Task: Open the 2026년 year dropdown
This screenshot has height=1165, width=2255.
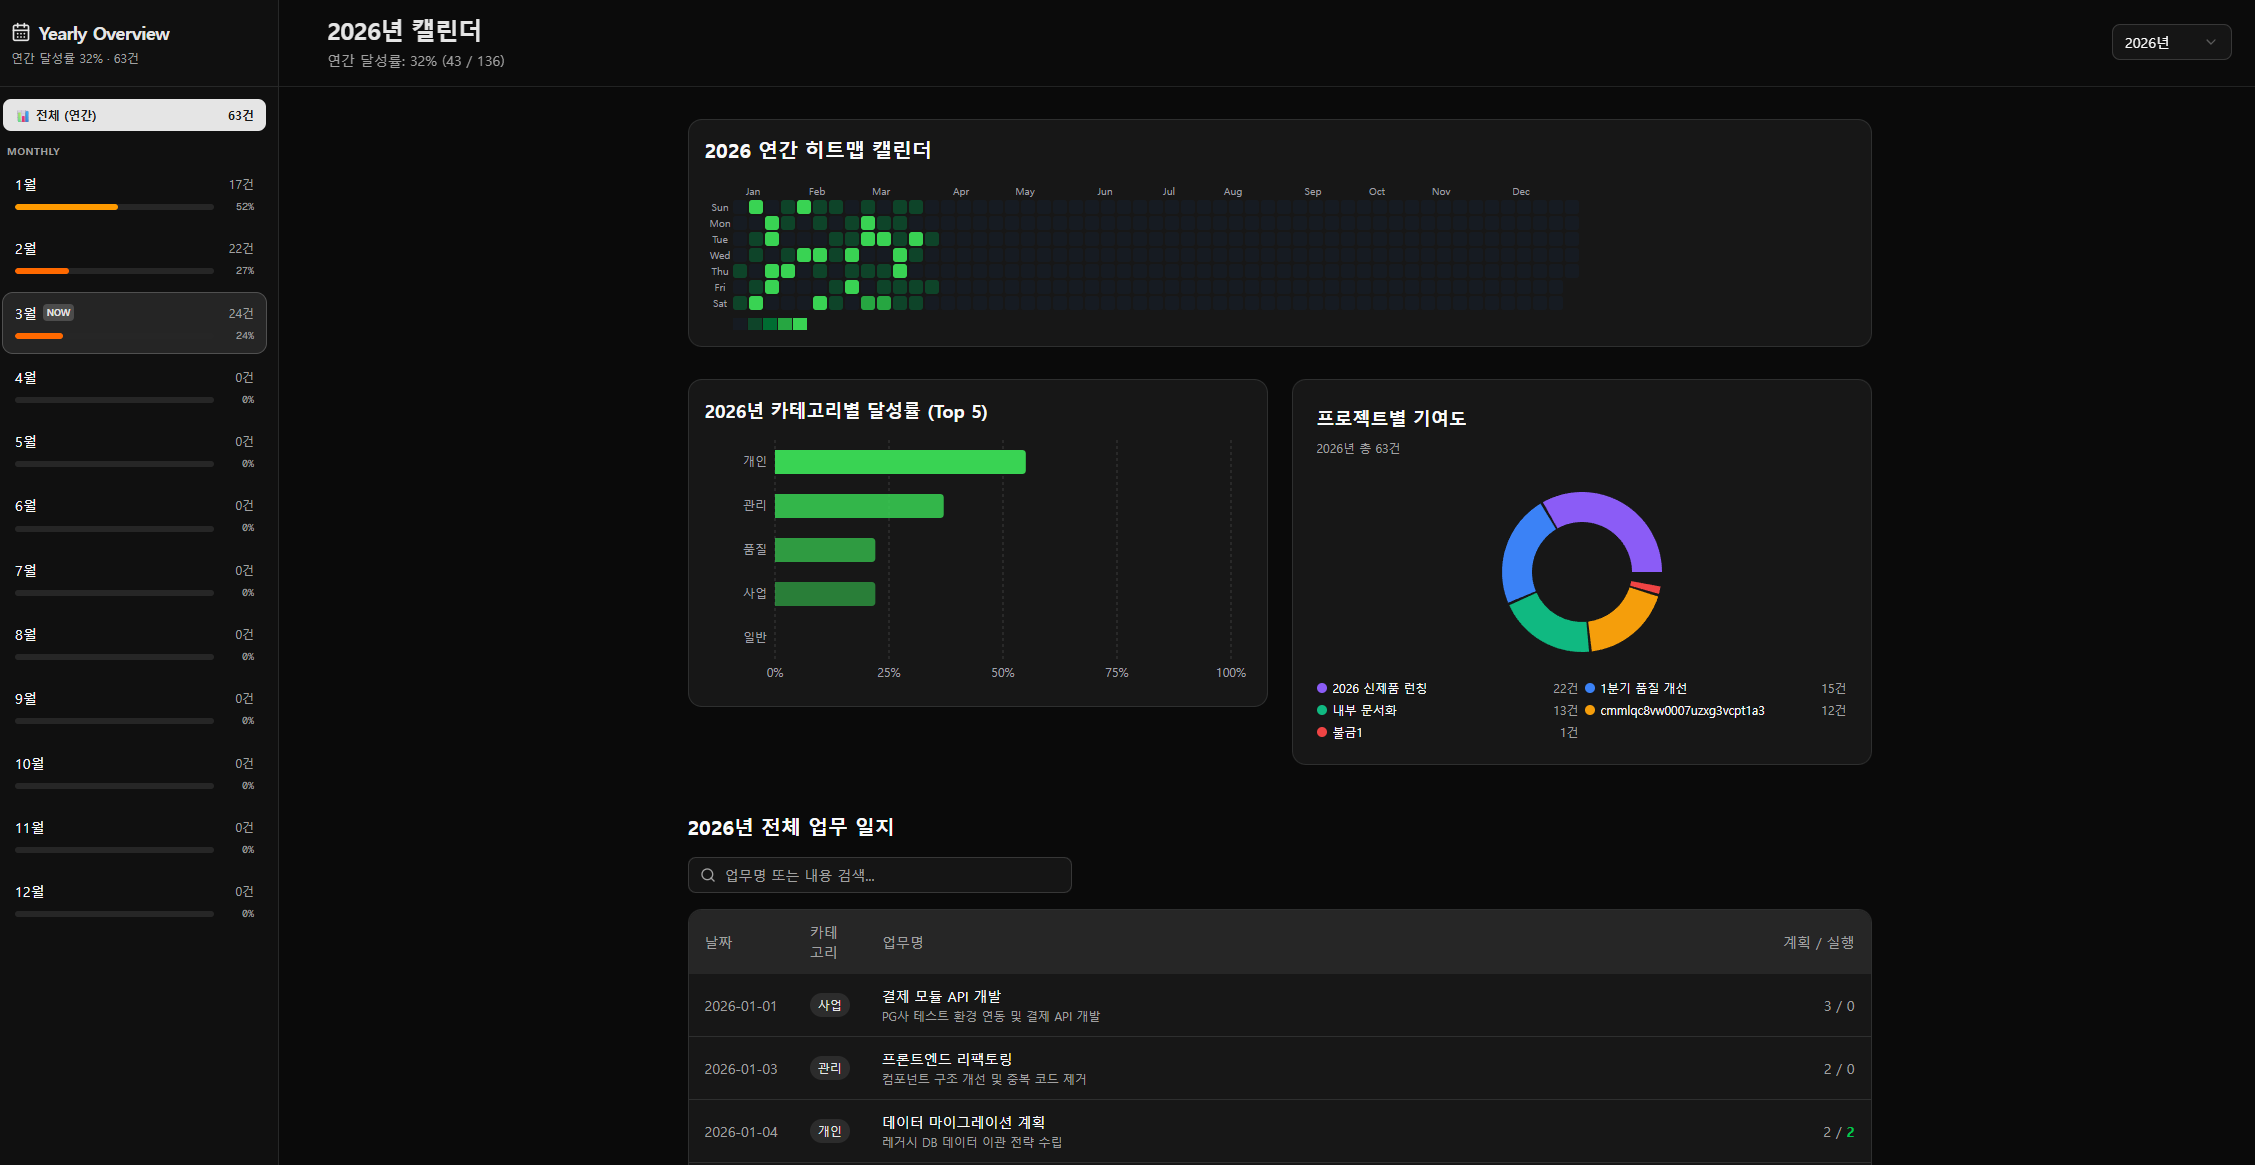Action: tap(2170, 42)
